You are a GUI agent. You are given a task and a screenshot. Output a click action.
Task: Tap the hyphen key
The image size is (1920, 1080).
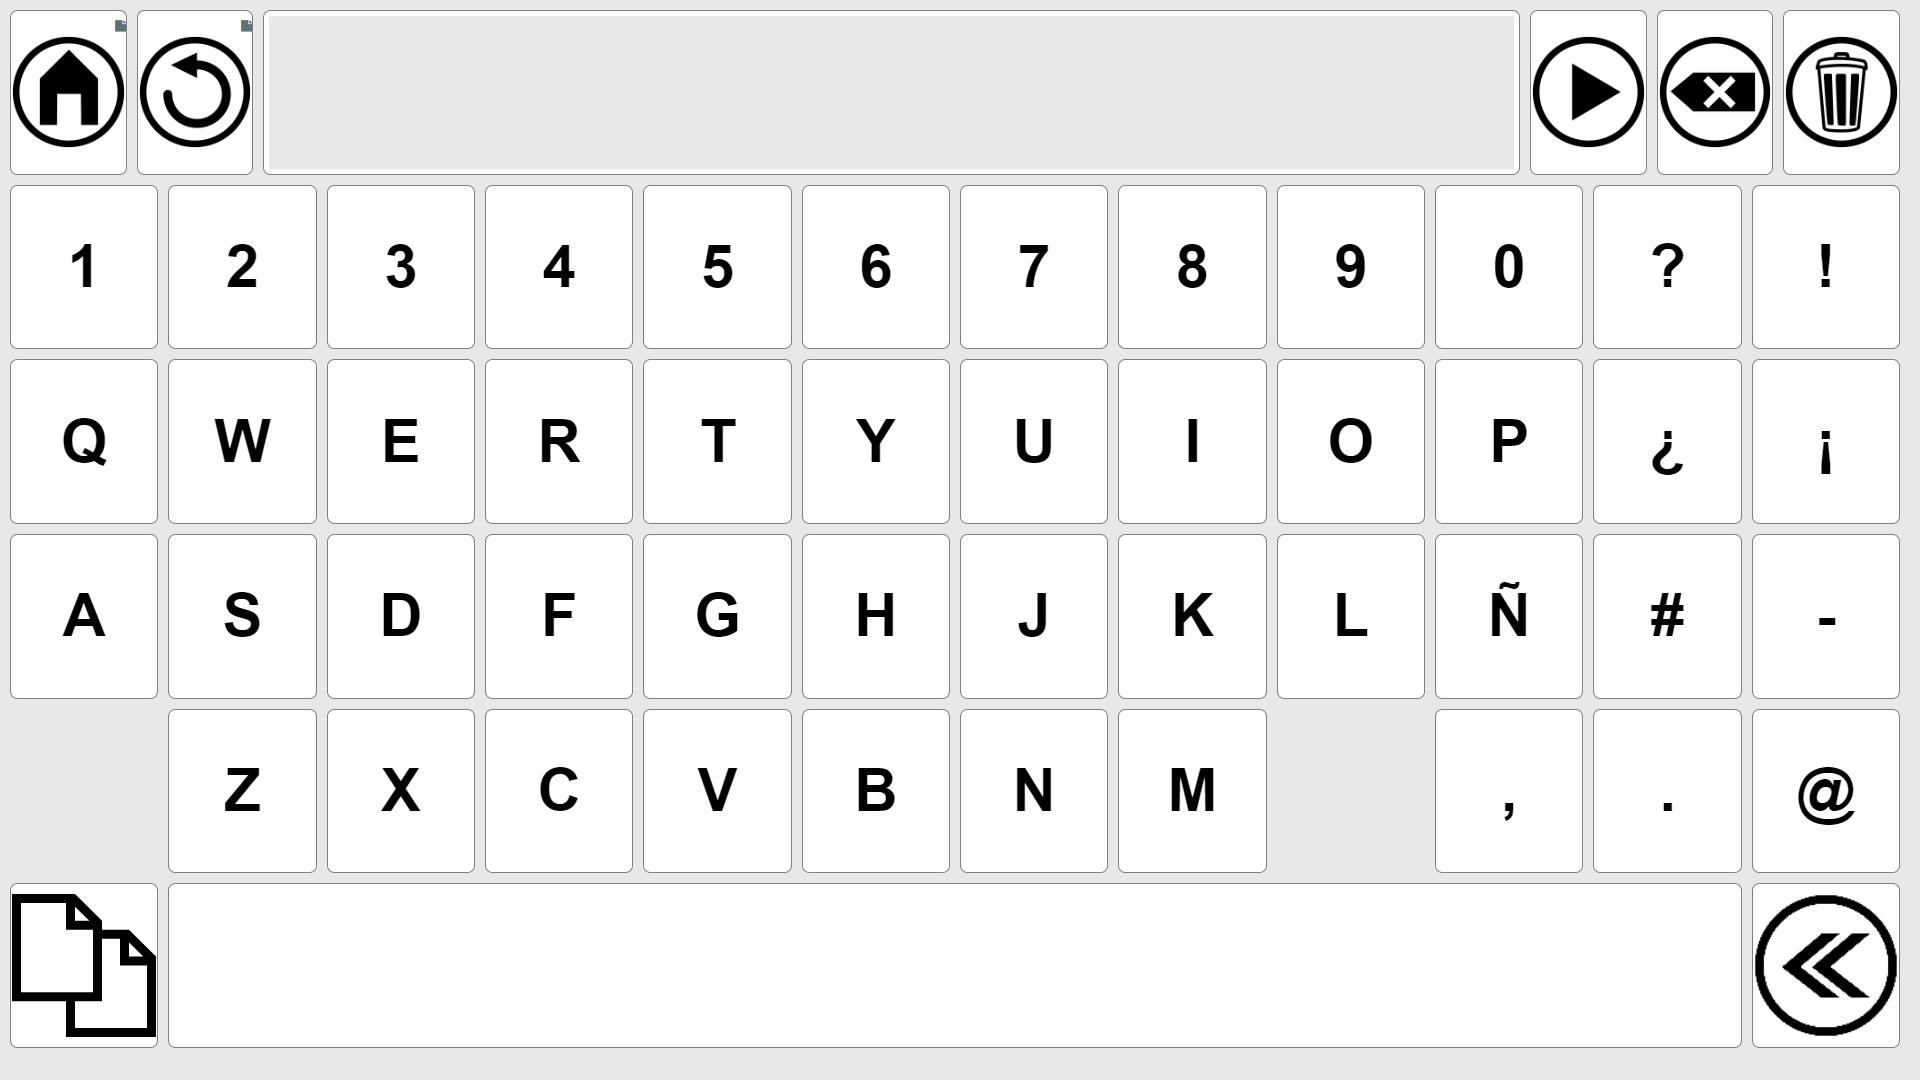pyautogui.click(x=1826, y=616)
